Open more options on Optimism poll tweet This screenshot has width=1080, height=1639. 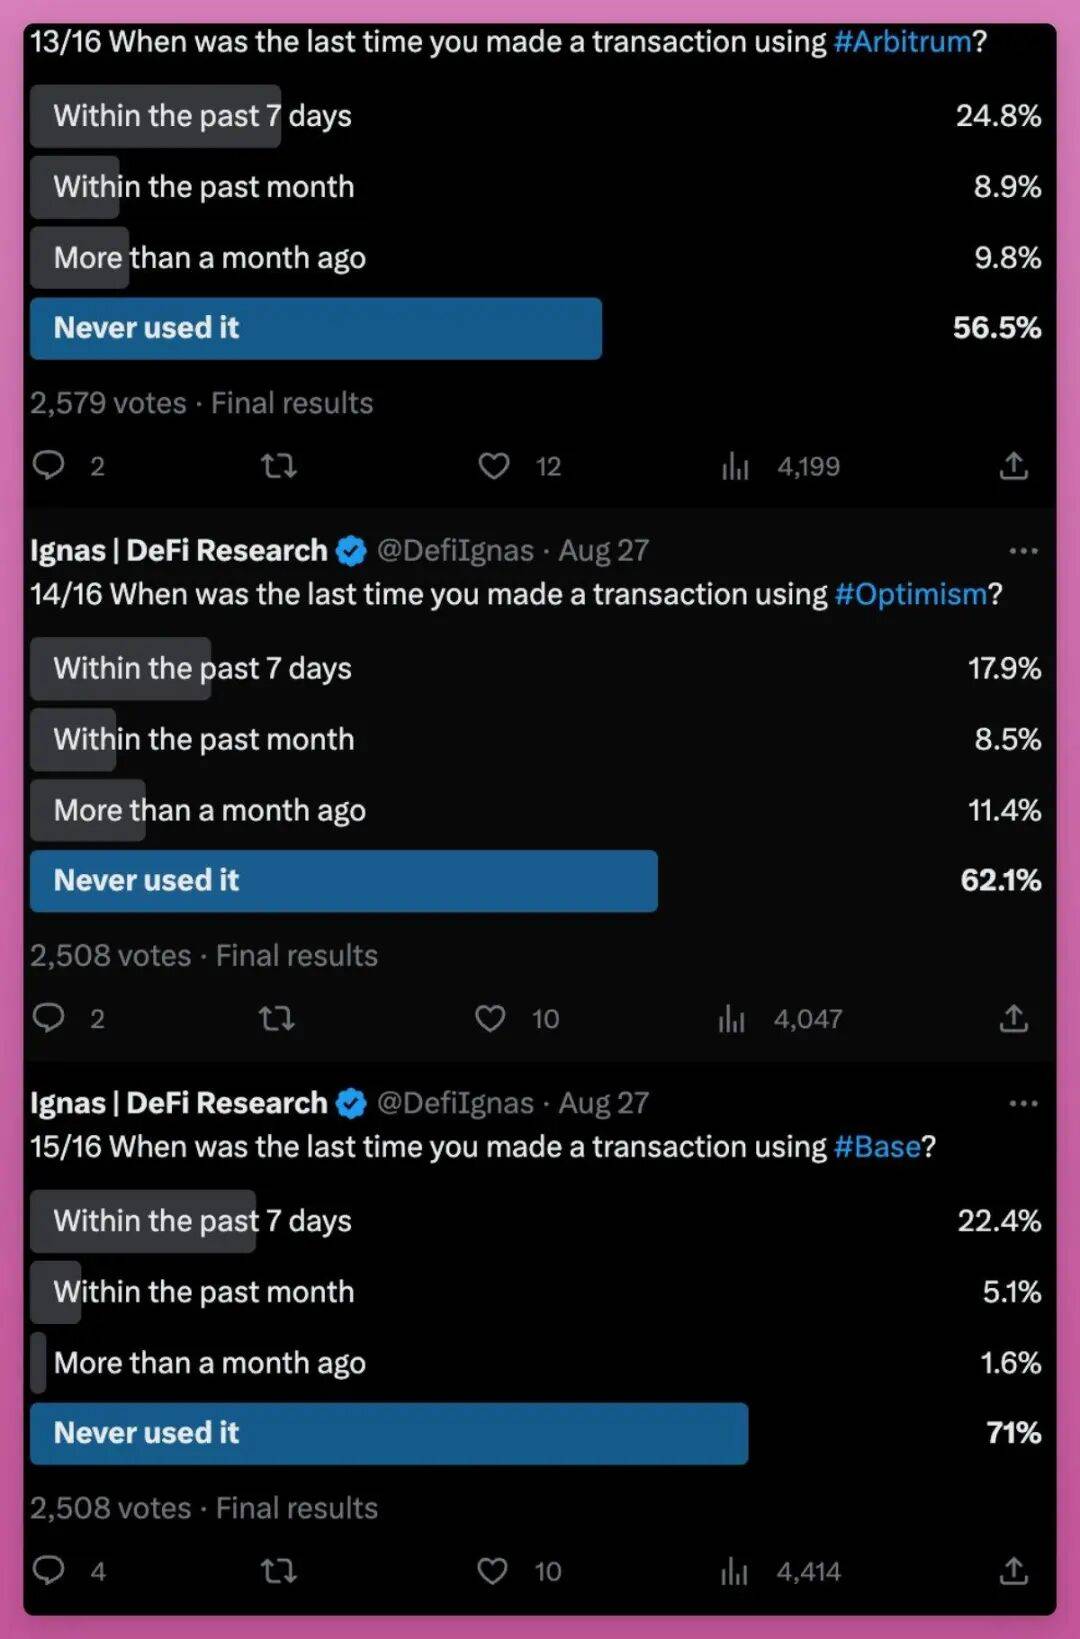point(1023,551)
